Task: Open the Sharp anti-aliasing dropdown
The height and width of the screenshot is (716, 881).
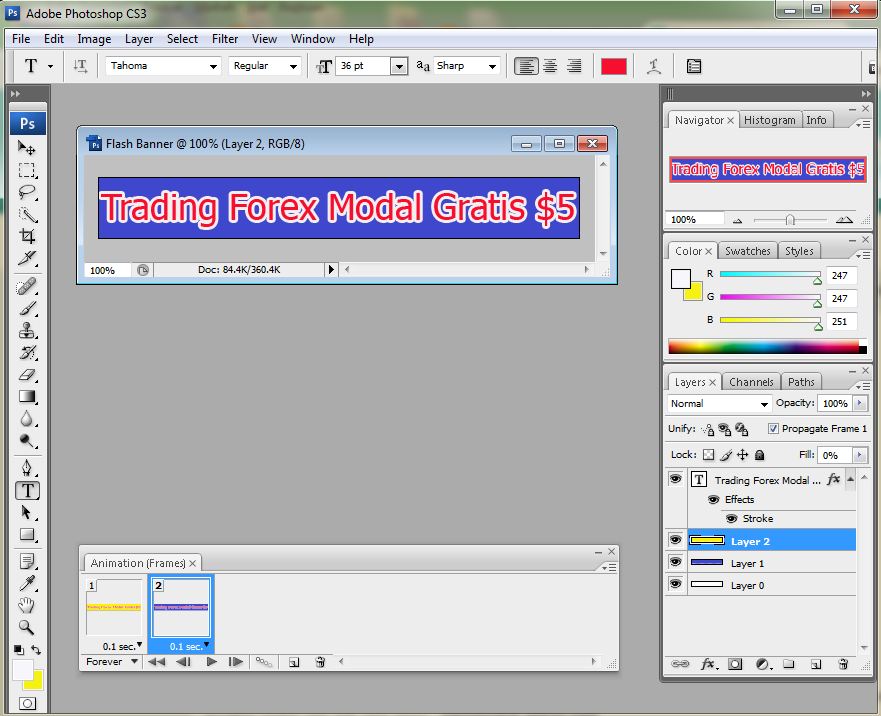Action: tap(492, 66)
